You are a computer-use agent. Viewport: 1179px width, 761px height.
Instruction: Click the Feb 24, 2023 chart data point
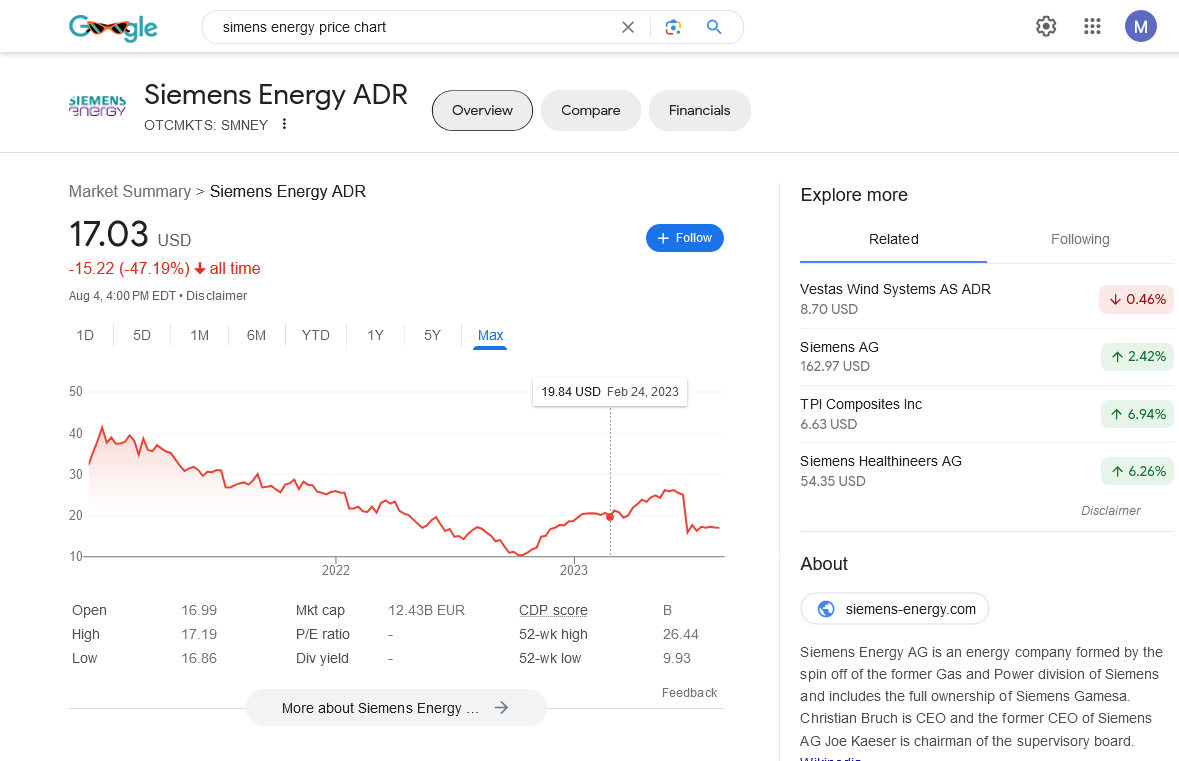pyautogui.click(x=610, y=517)
